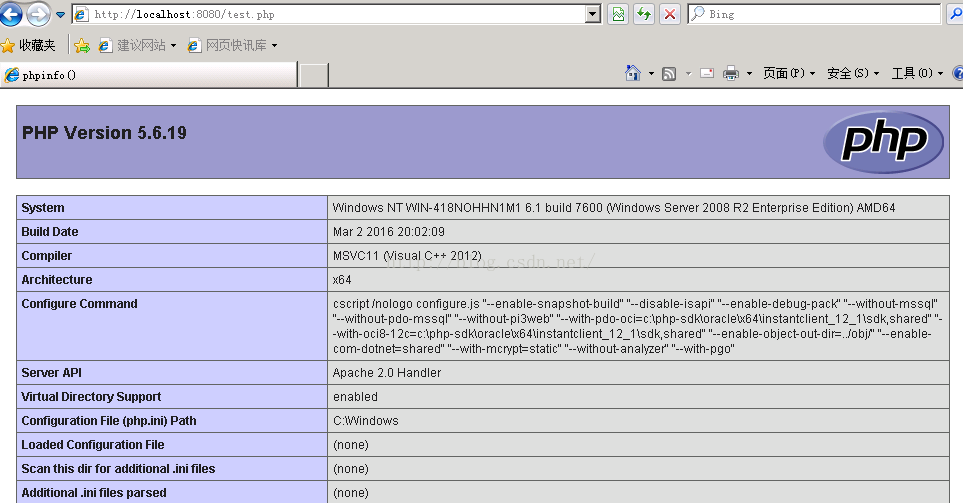Open the 页面(P) page menu
963x503 pixels.
click(x=789, y=73)
